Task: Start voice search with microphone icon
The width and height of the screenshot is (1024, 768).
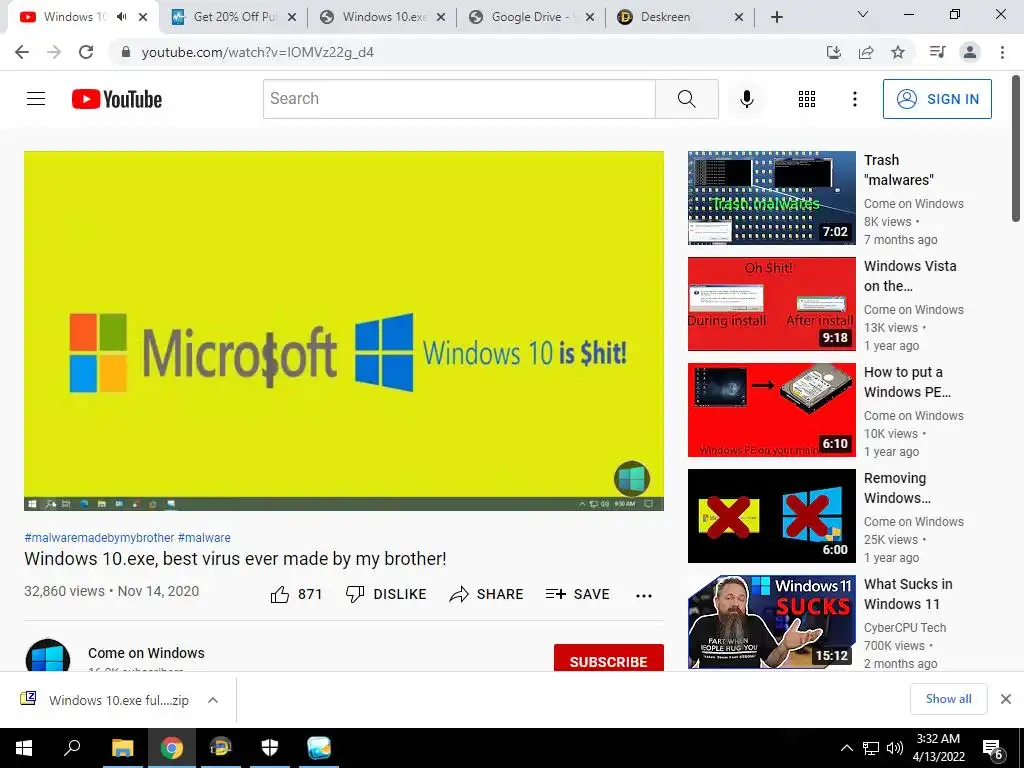Action: tap(747, 99)
